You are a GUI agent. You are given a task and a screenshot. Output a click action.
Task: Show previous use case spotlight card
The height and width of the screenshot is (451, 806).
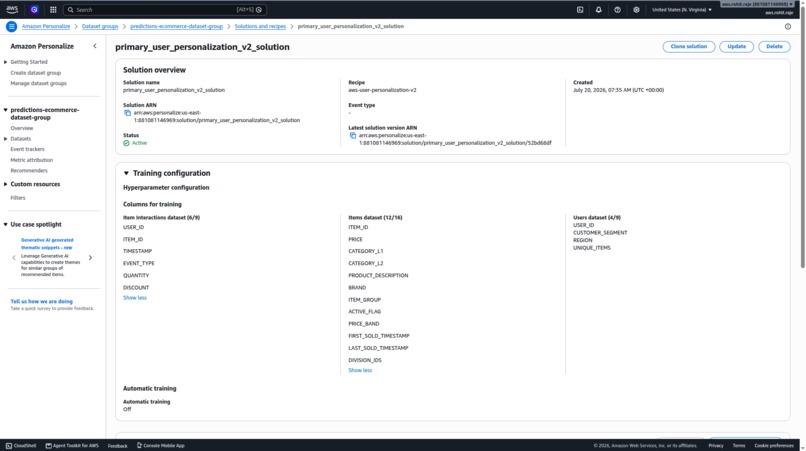pos(14,258)
